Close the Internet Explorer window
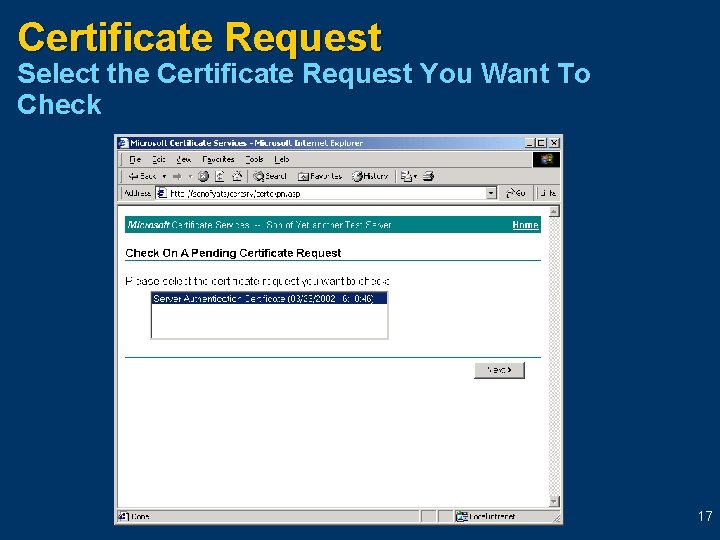The width and height of the screenshot is (720, 540). 554,143
